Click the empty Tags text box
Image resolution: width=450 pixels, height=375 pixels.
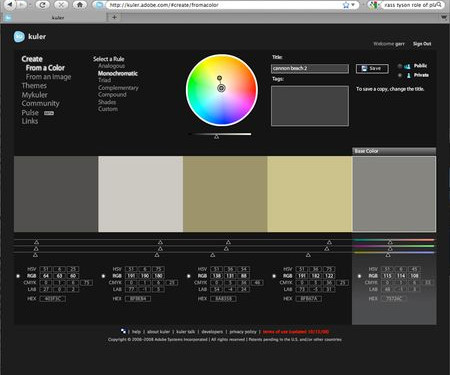tap(310, 106)
